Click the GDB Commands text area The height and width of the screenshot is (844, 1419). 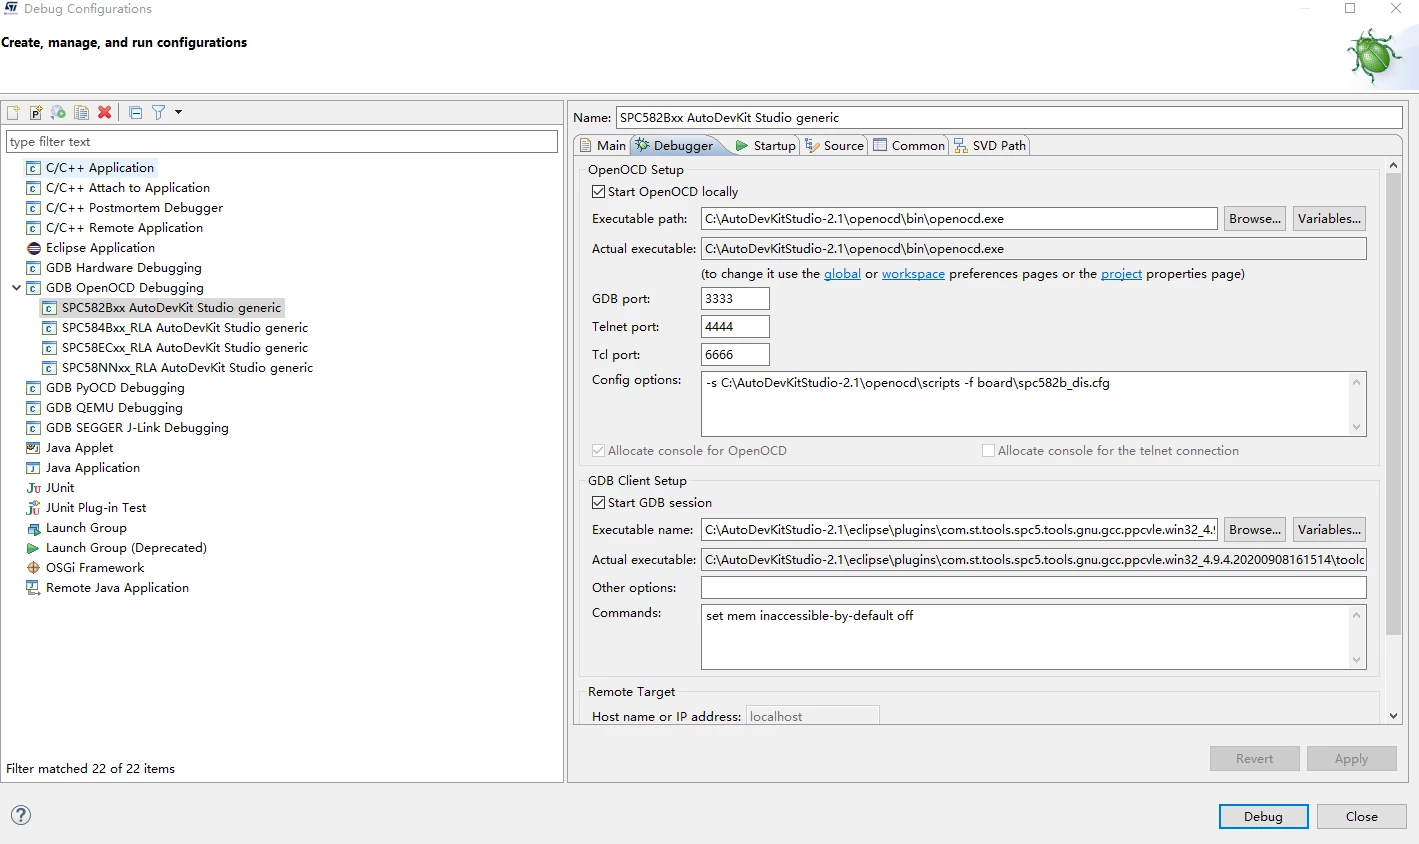click(1025, 637)
